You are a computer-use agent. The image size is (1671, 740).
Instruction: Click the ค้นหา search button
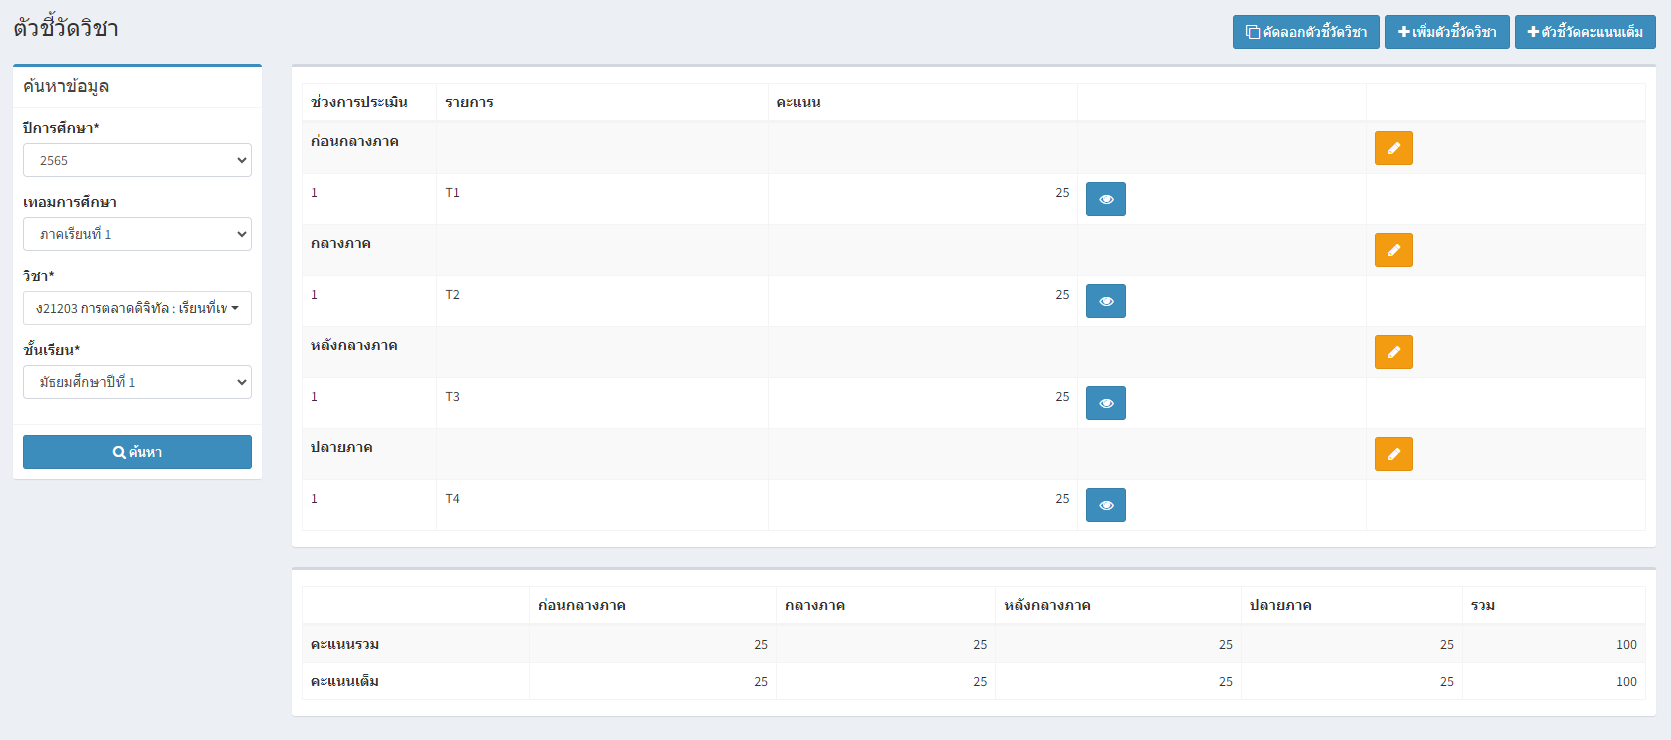tap(137, 452)
